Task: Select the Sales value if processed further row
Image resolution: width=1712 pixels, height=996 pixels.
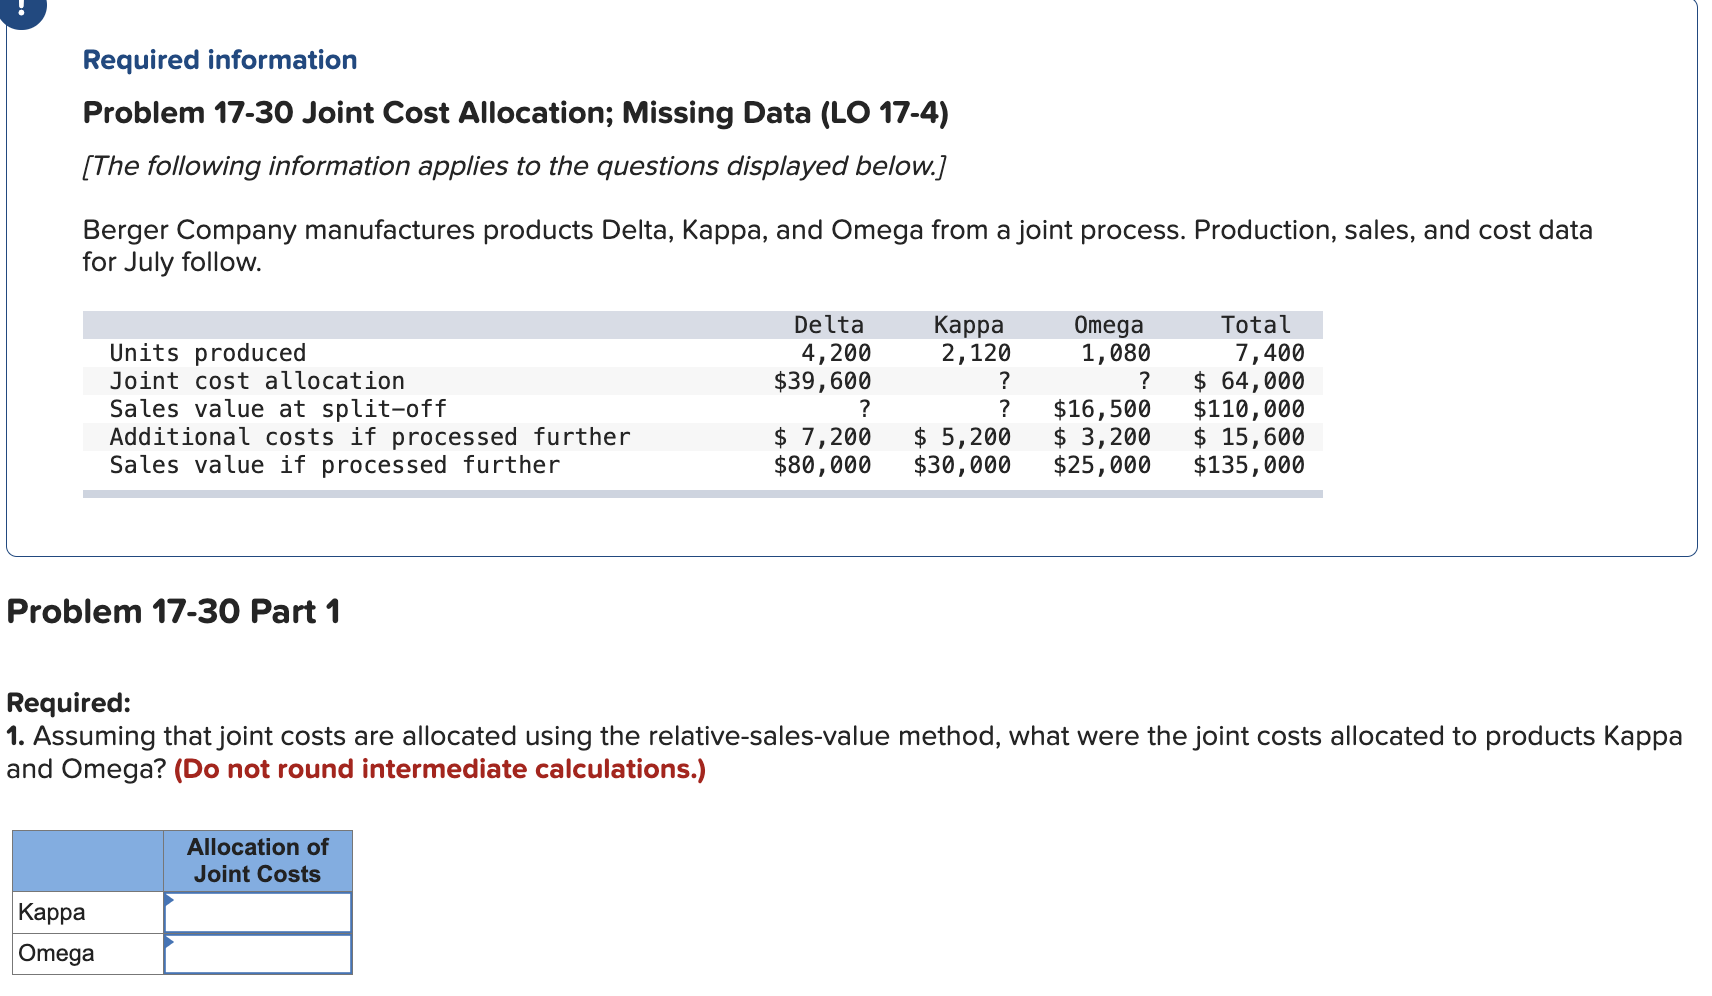Action: [x=334, y=464]
